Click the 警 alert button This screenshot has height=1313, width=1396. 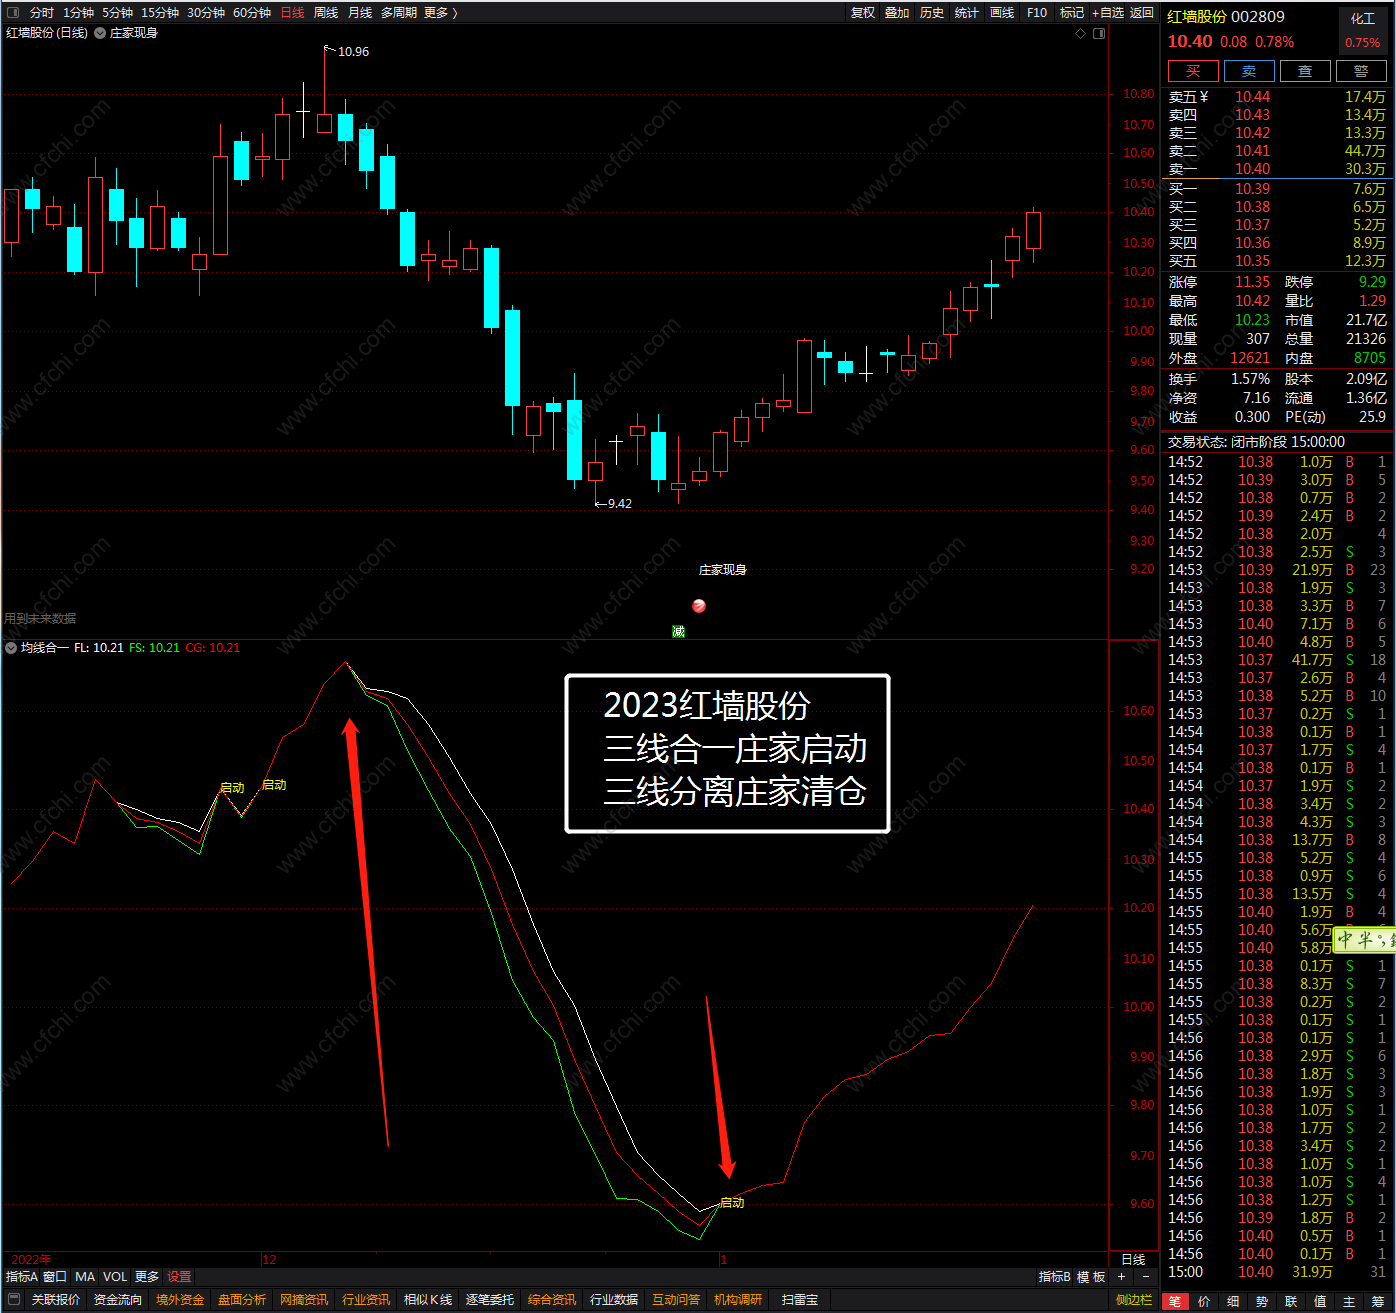(x=1361, y=71)
